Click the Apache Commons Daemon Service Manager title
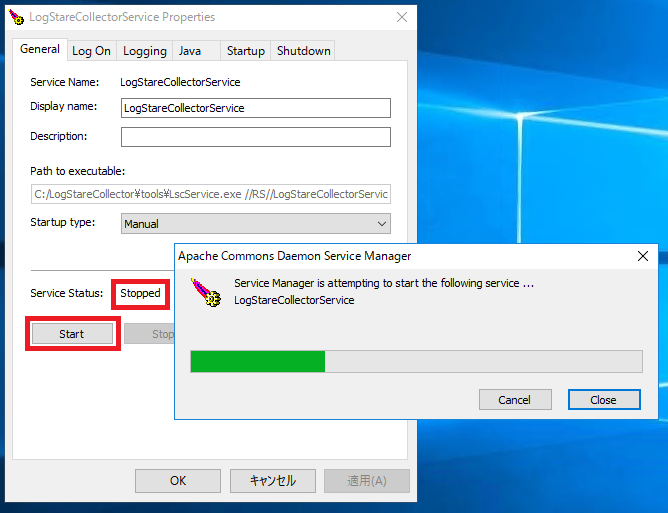Viewport: 668px width, 513px height. (295, 256)
